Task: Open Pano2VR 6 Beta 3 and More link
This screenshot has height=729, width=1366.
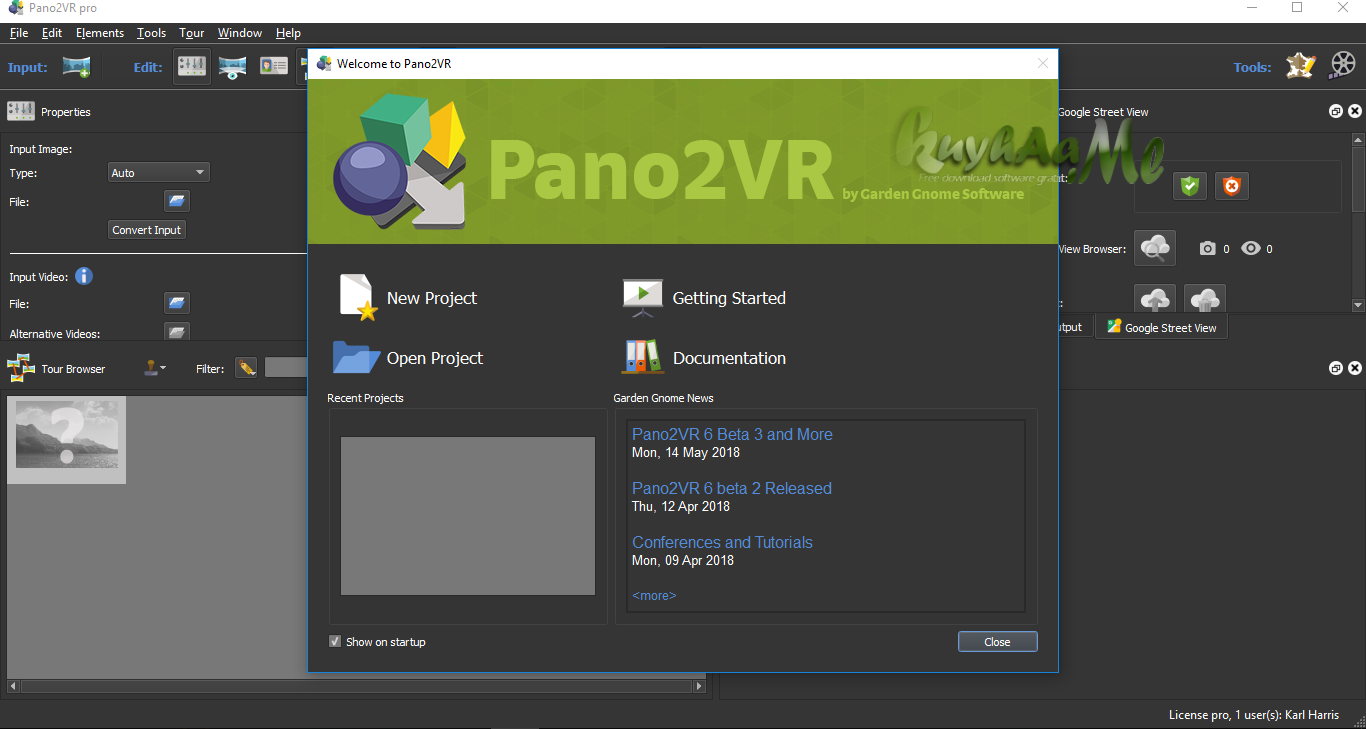Action: (732, 434)
